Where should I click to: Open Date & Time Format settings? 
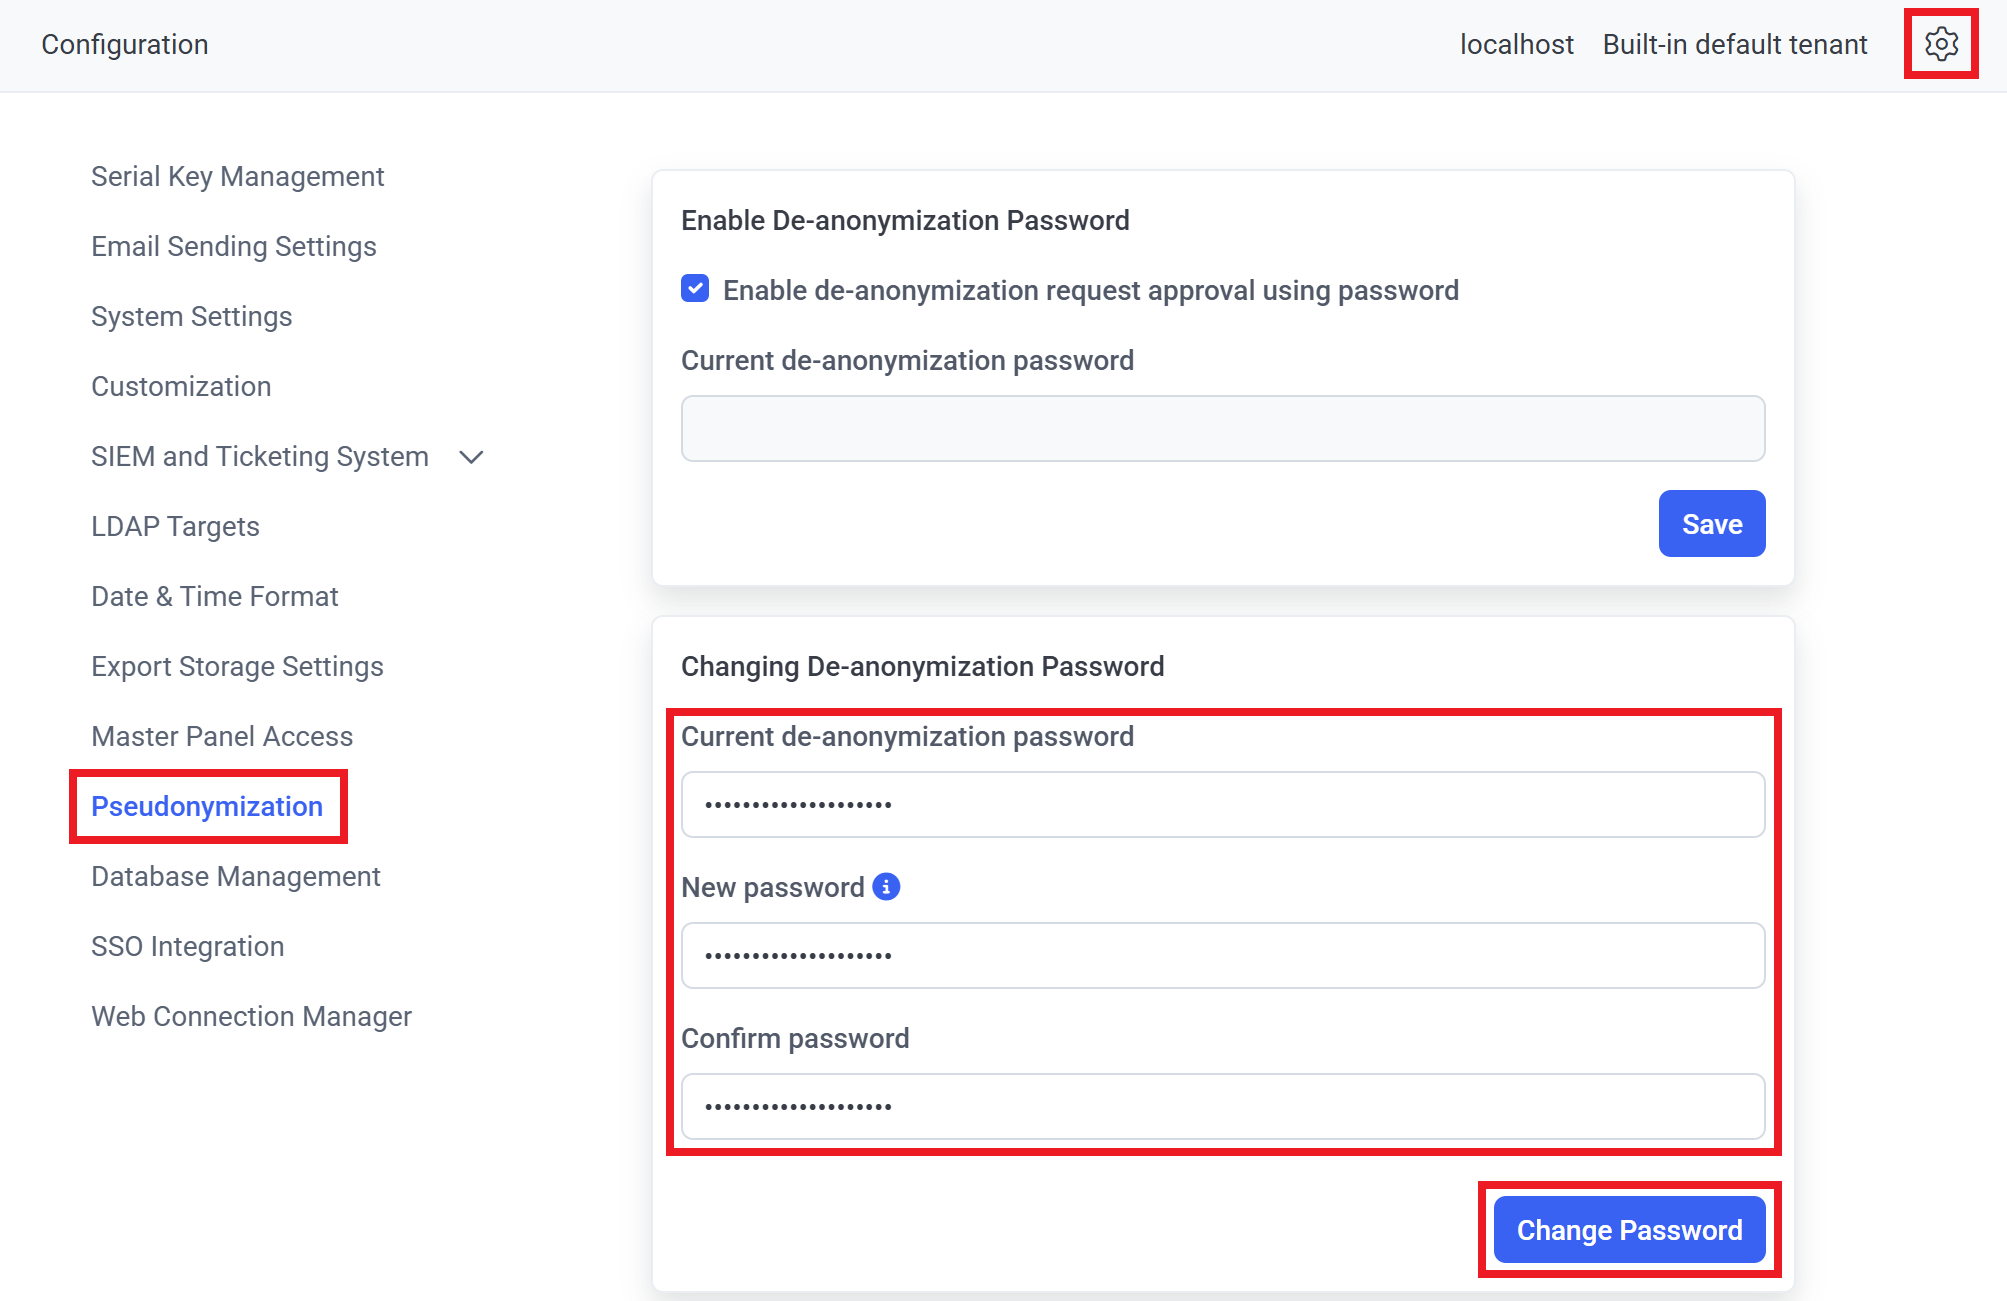point(214,597)
